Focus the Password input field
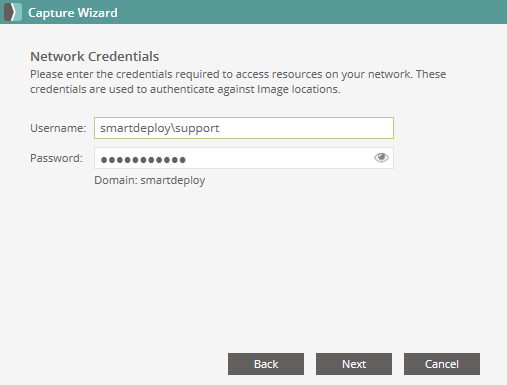The width and height of the screenshot is (507, 385). [x=244, y=158]
